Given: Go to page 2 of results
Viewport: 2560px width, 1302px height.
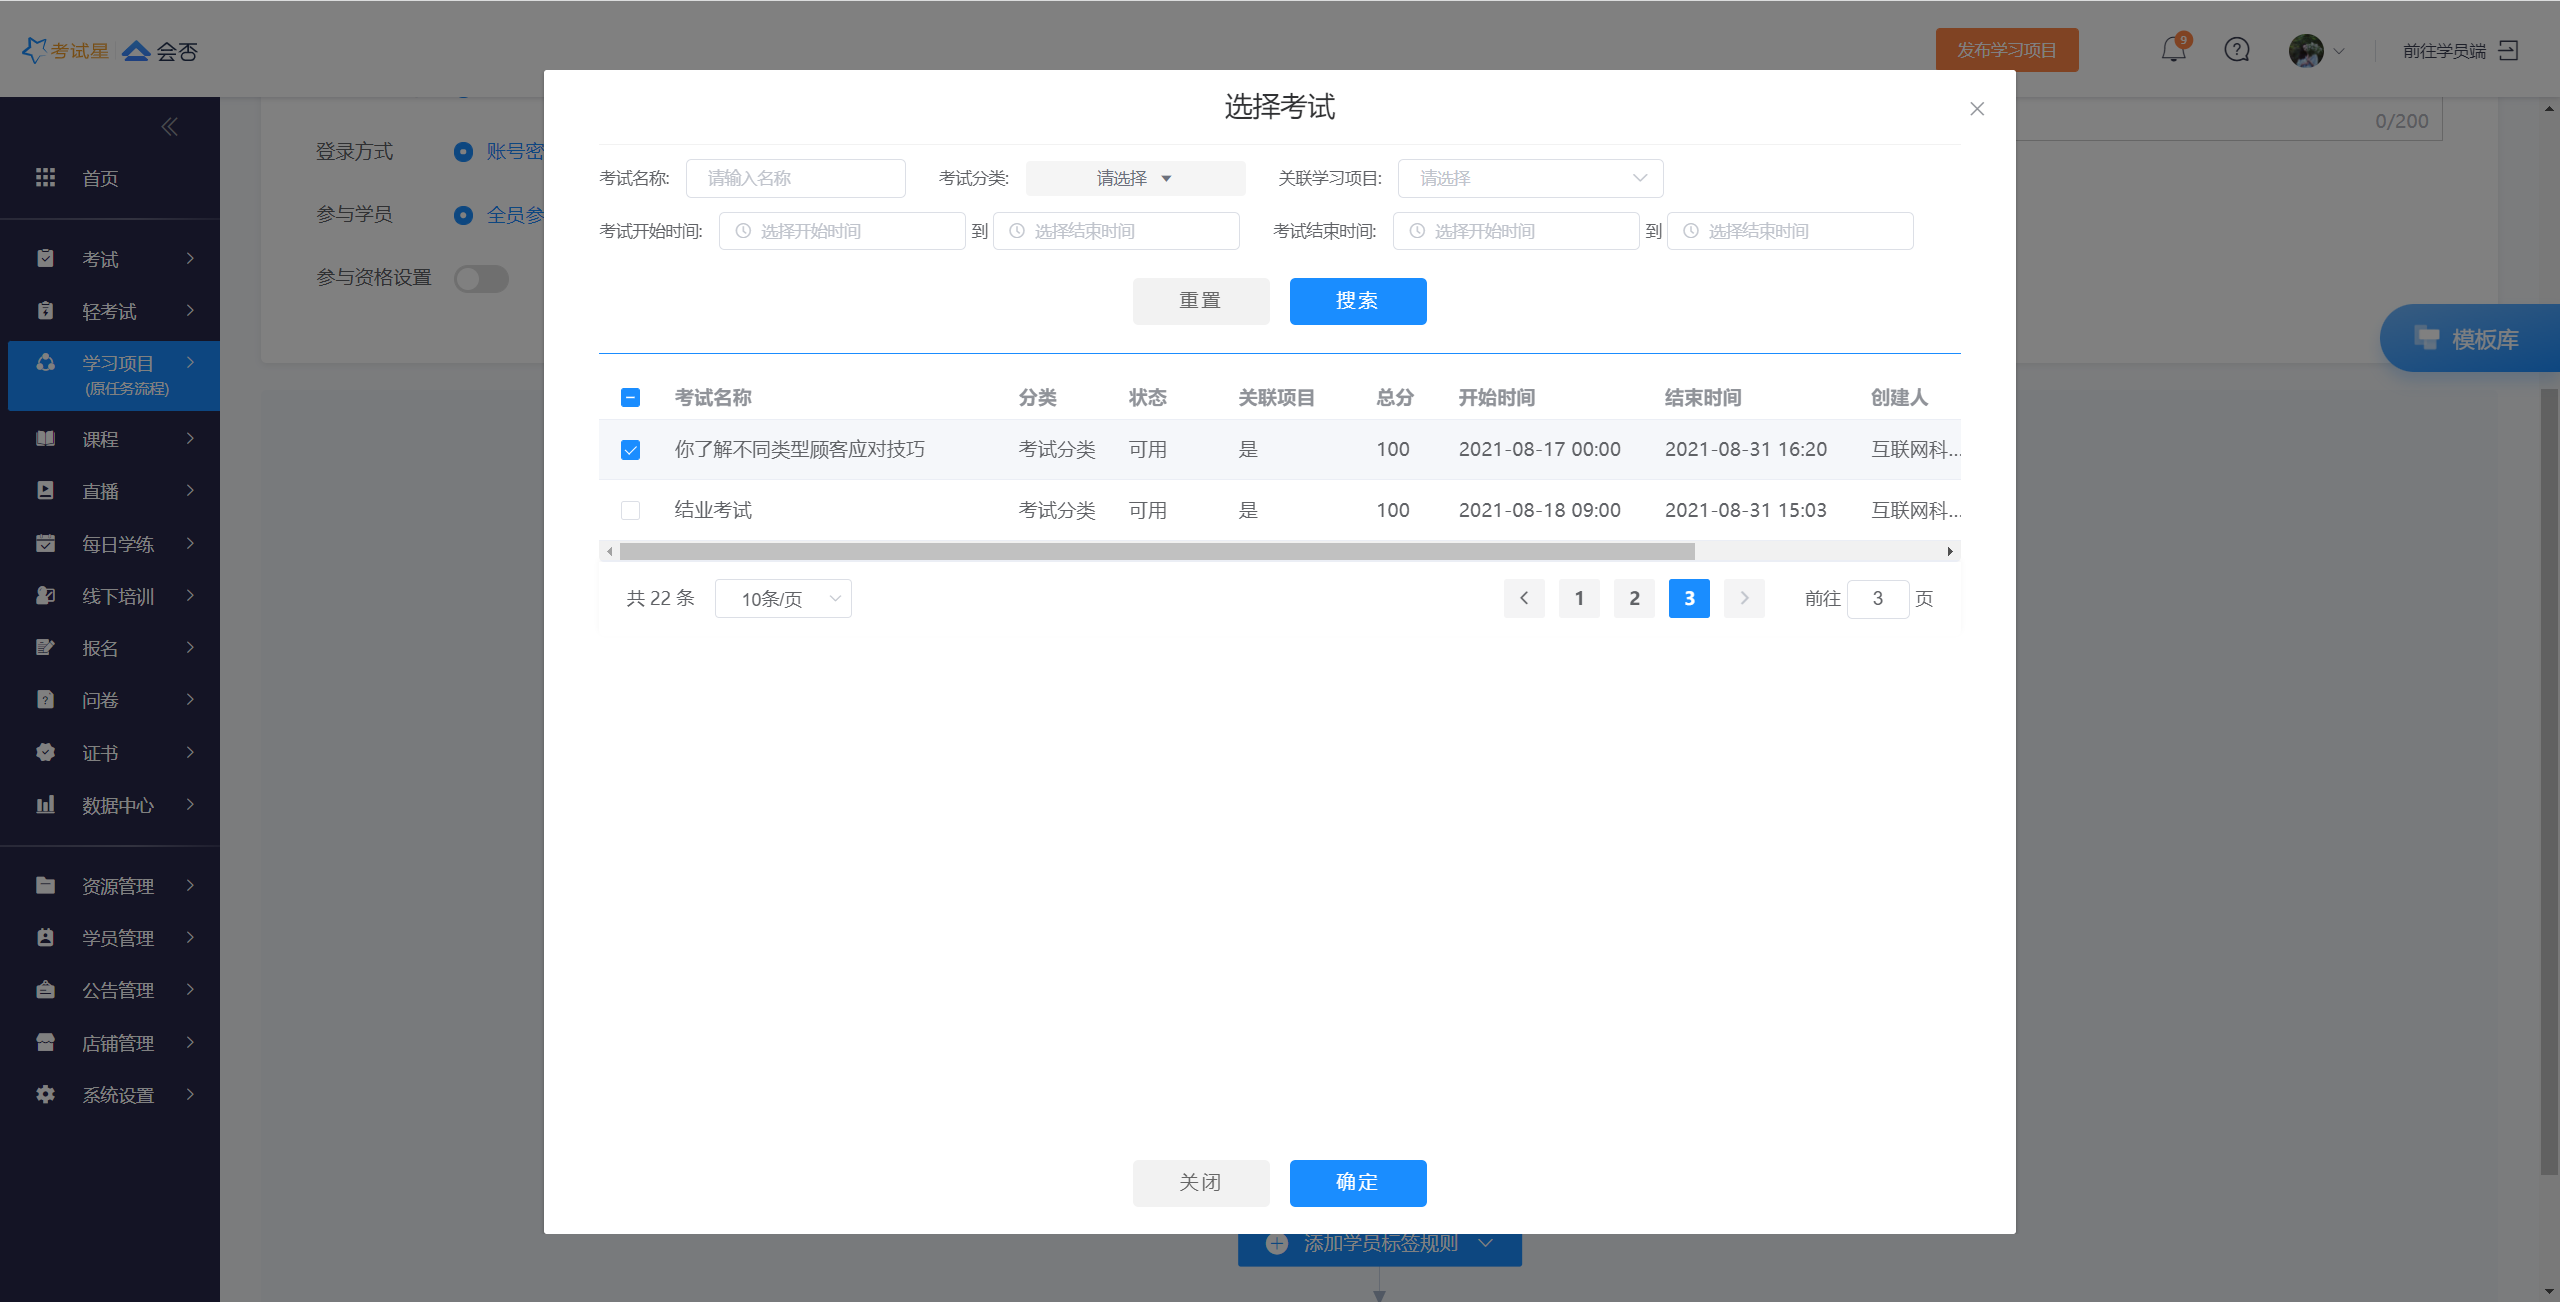Looking at the screenshot, I should pyautogui.click(x=1634, y=599).
